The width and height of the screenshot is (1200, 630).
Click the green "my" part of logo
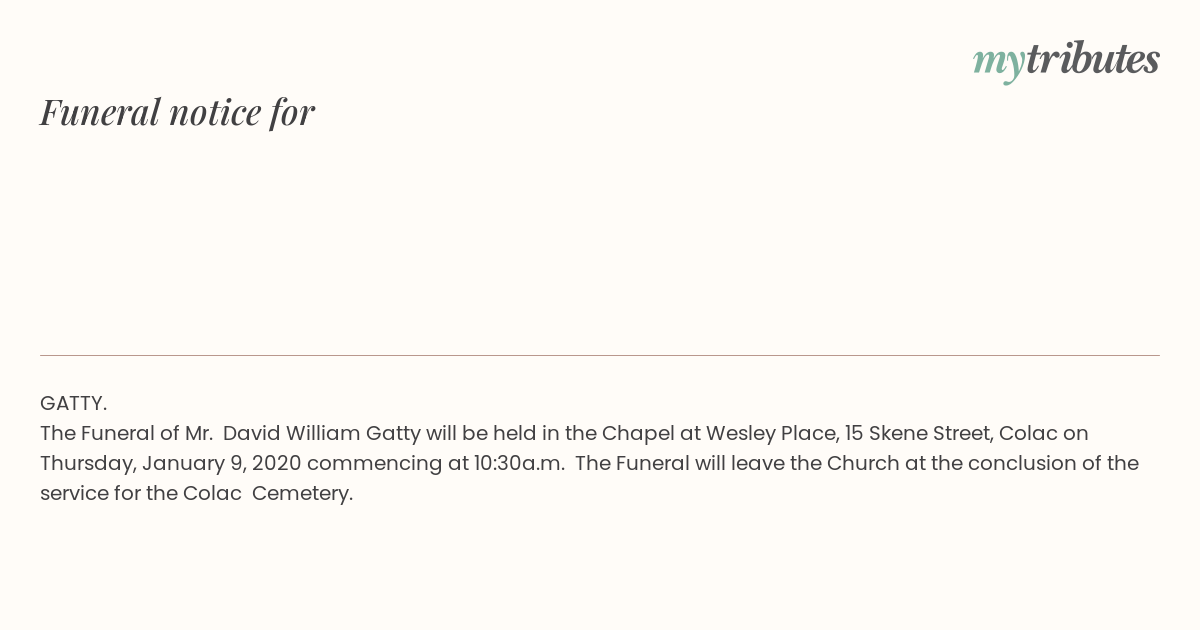coord(999,64)
